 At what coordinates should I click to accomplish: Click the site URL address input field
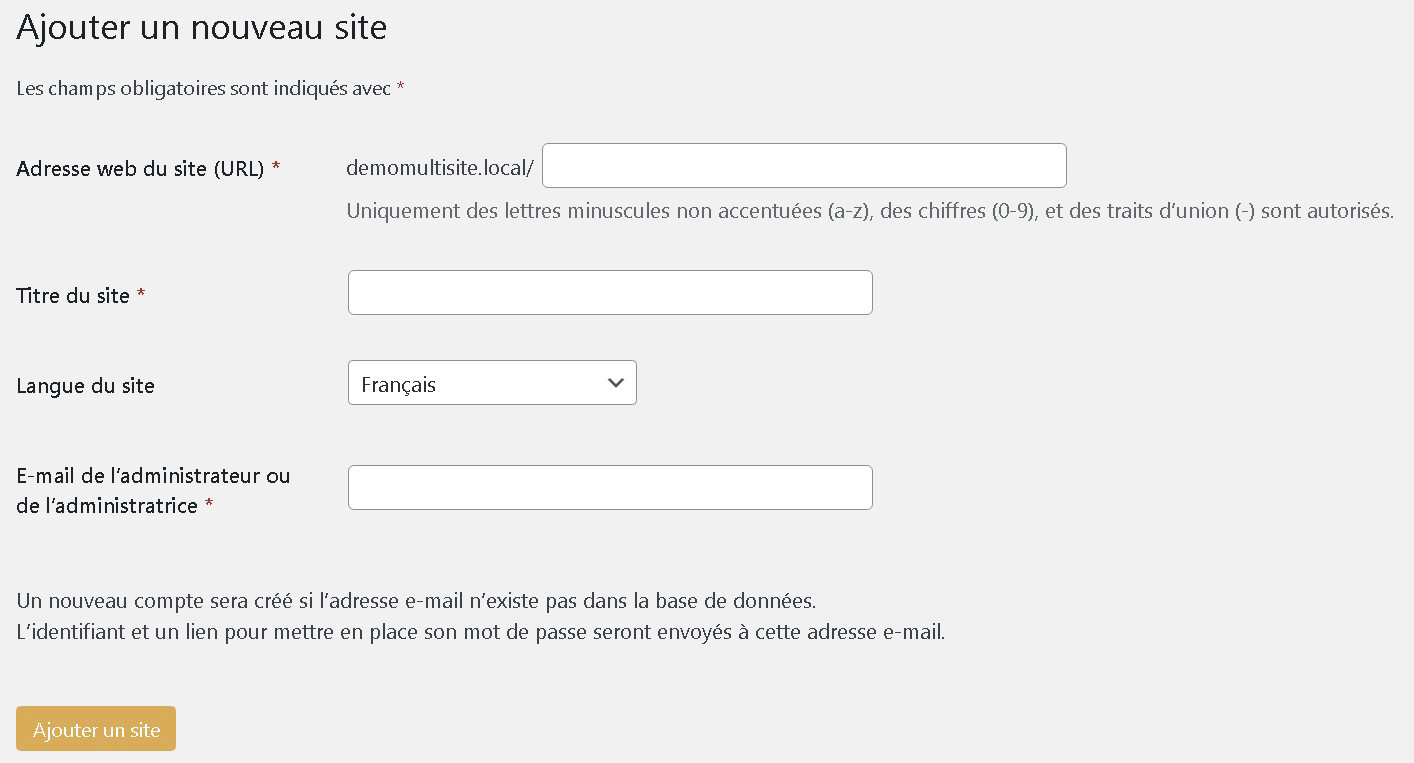pyautogui.click(x=803, y=166)
